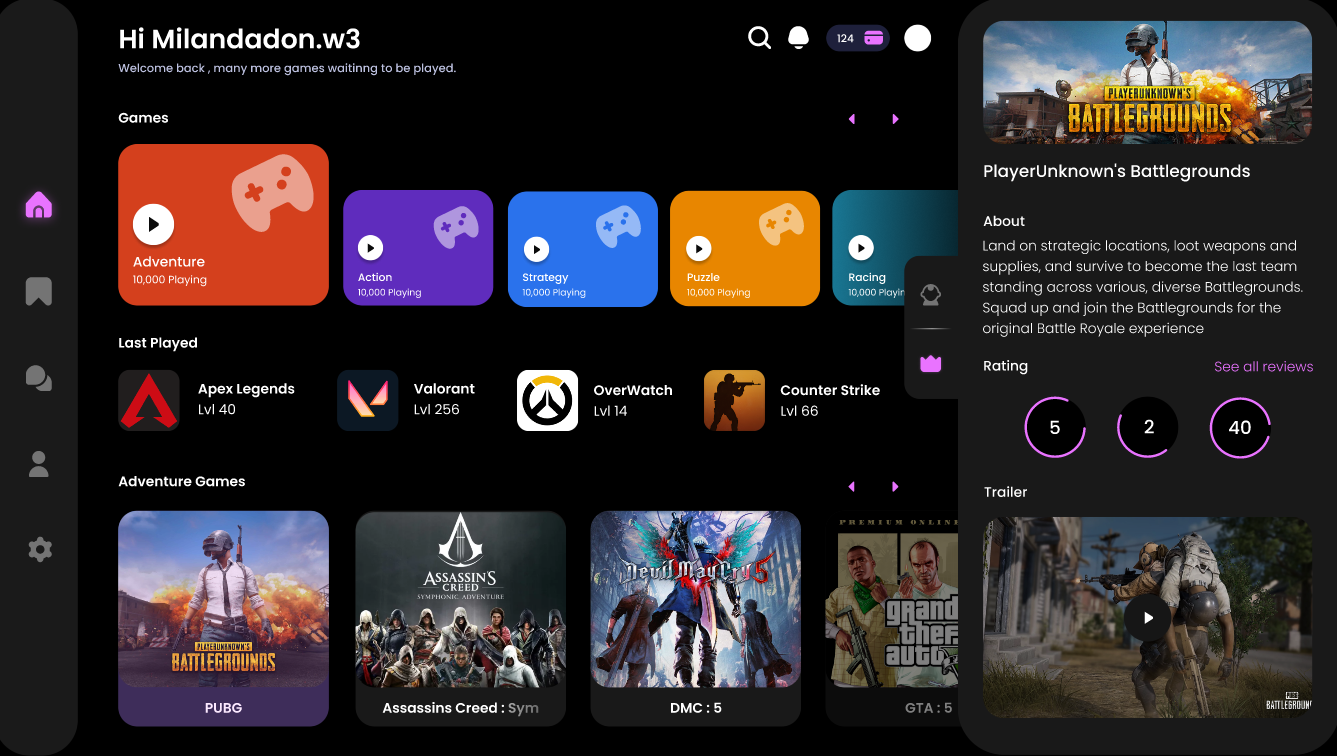This screenshot has width=1337, height=756.
Task: Click the Adventure Games heading
Action: 182,481
